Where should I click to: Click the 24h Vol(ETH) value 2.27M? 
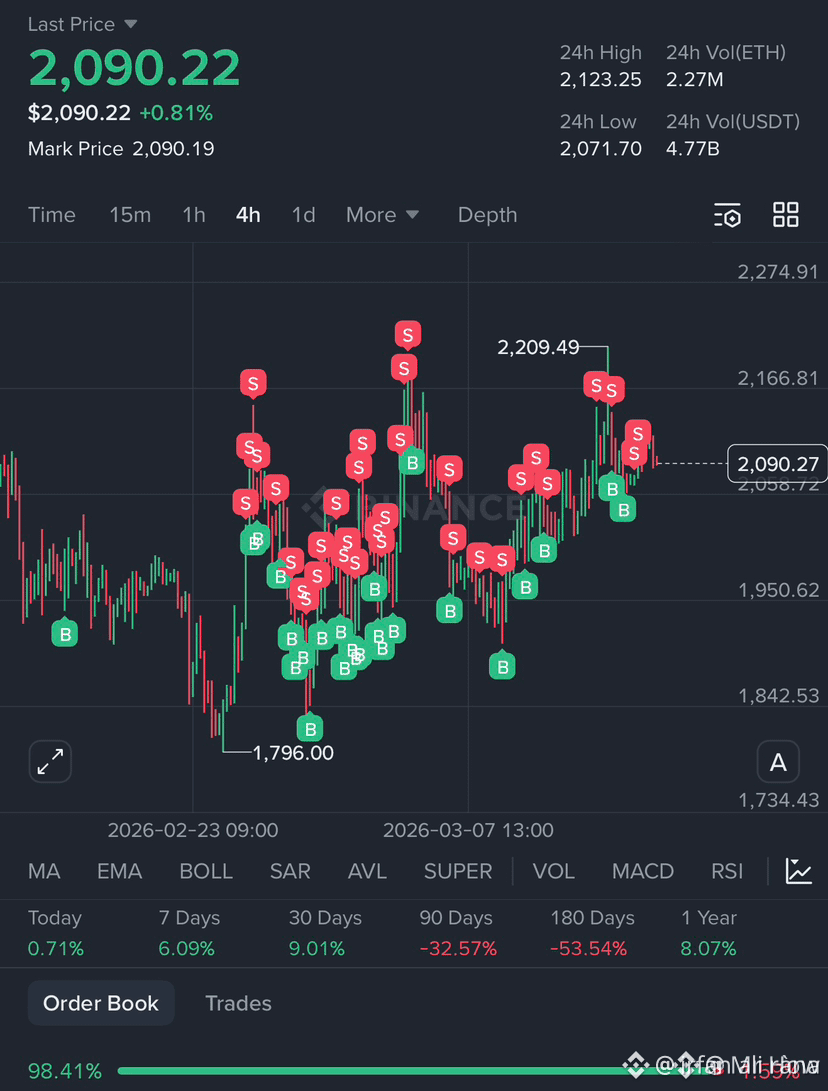click(694, 79)
